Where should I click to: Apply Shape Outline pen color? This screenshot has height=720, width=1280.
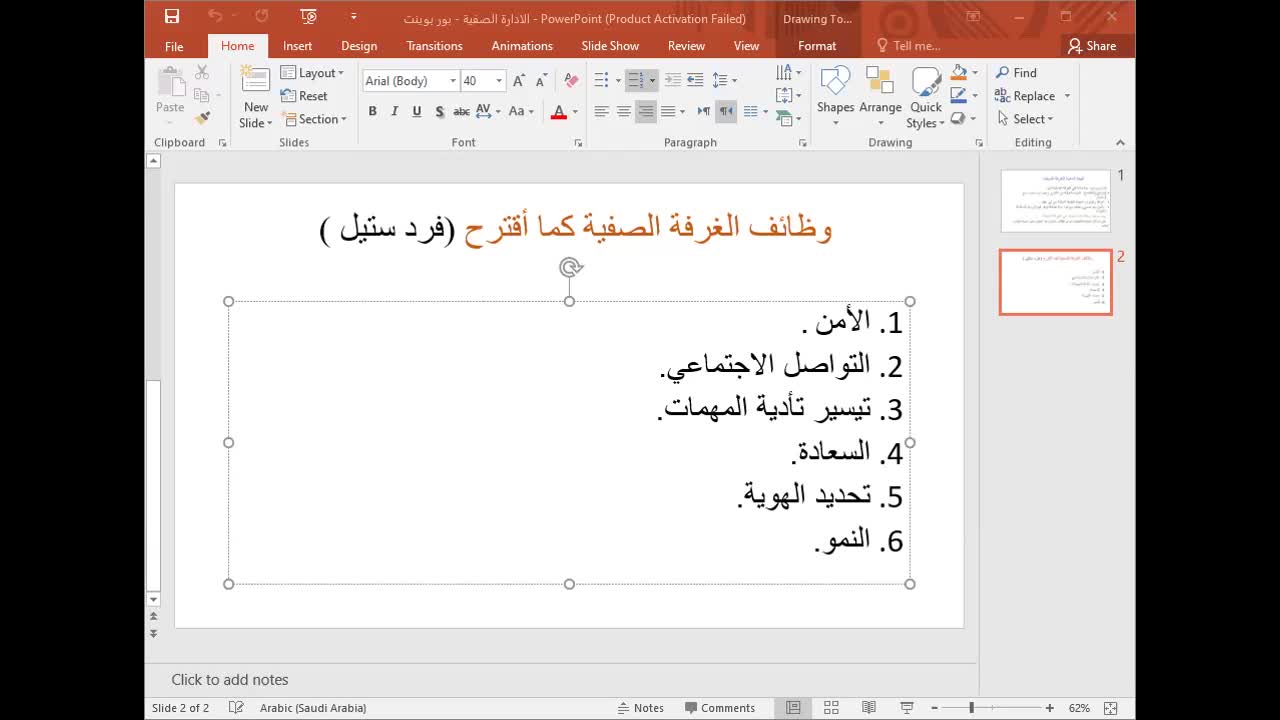tap(959, 95)
